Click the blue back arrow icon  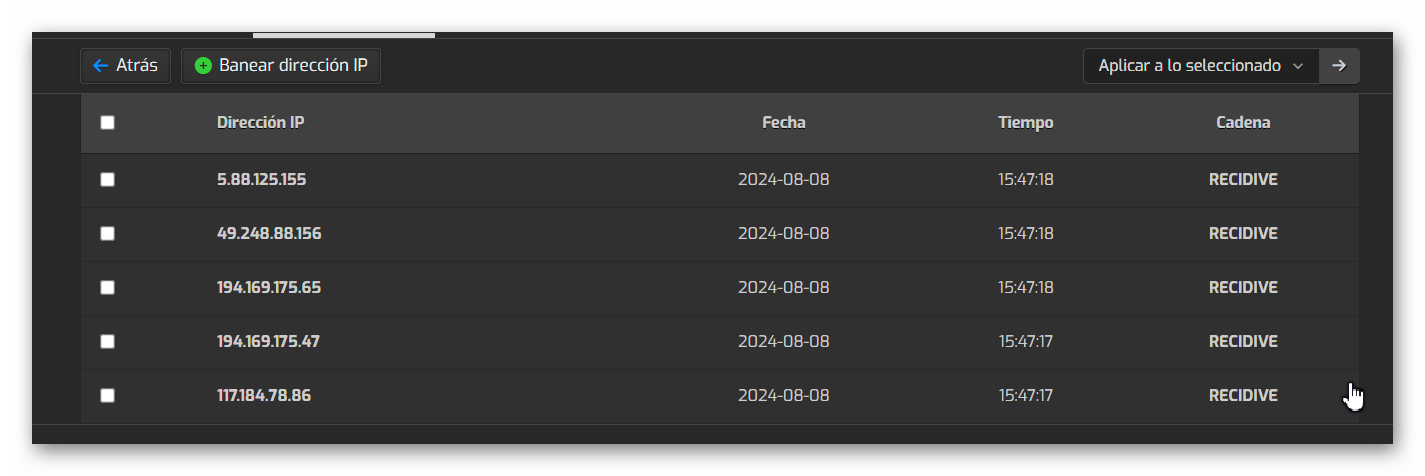point(100,66)
